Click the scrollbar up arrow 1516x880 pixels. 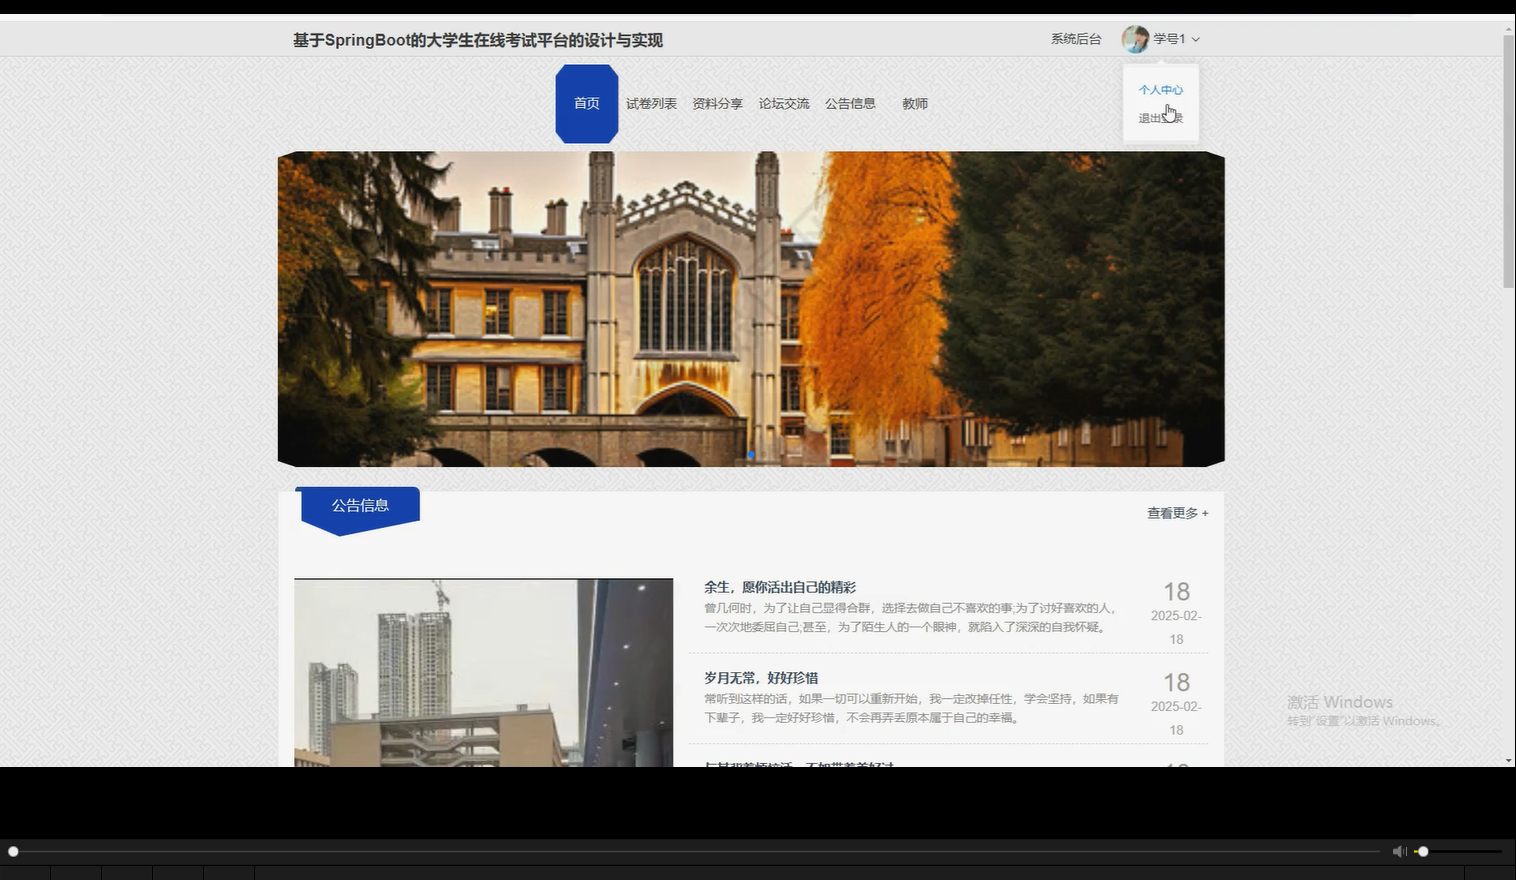(x=1509, y=29)
